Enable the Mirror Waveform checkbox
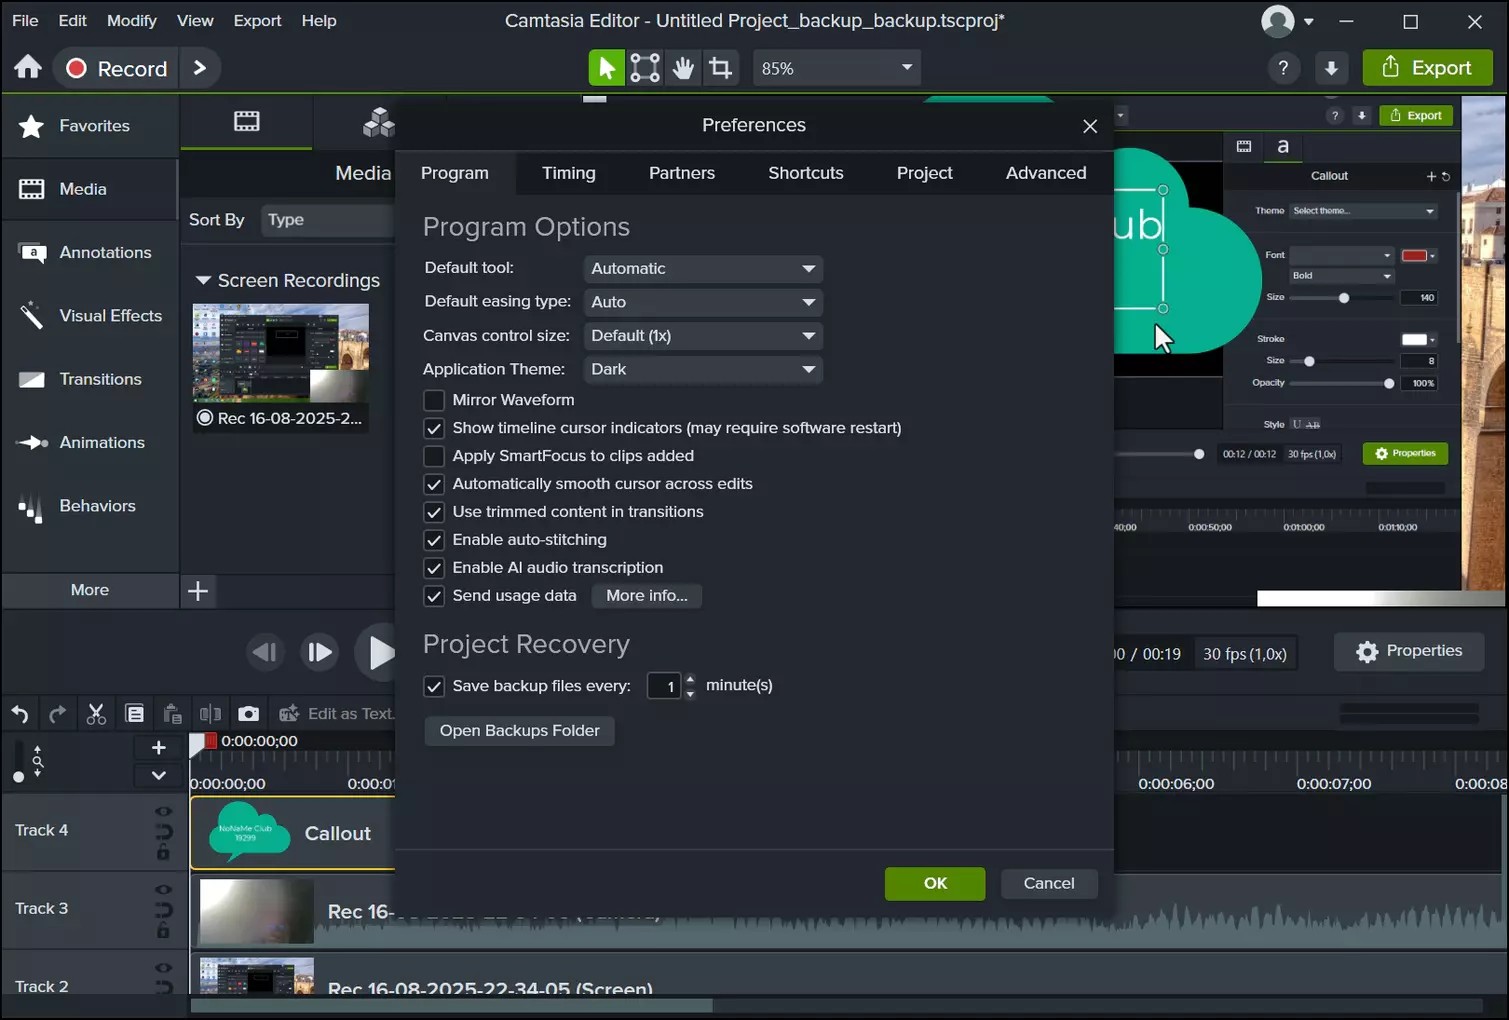This screenshot has width=1509, height=1020. coord(434,400)
